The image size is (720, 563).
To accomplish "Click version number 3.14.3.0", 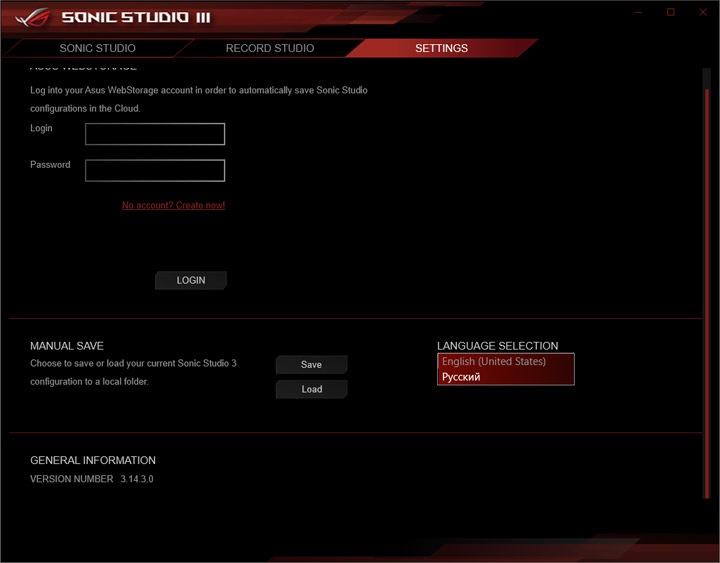I will point(137,479).
